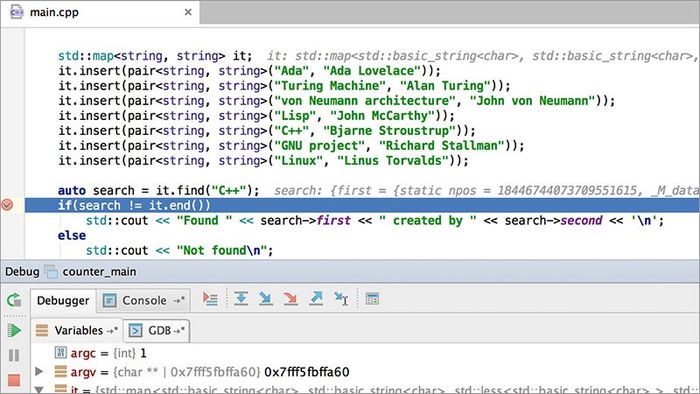
Task: Click the Run to Cursor icon
Action: 341,299
